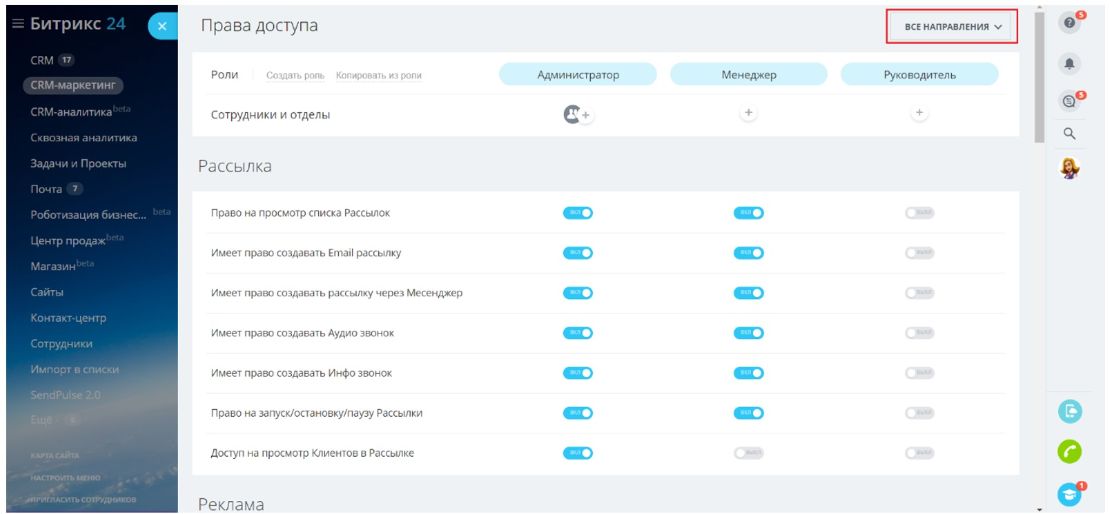Toggle Администратор right to view Рассылок list

click(x=578, y=213)
